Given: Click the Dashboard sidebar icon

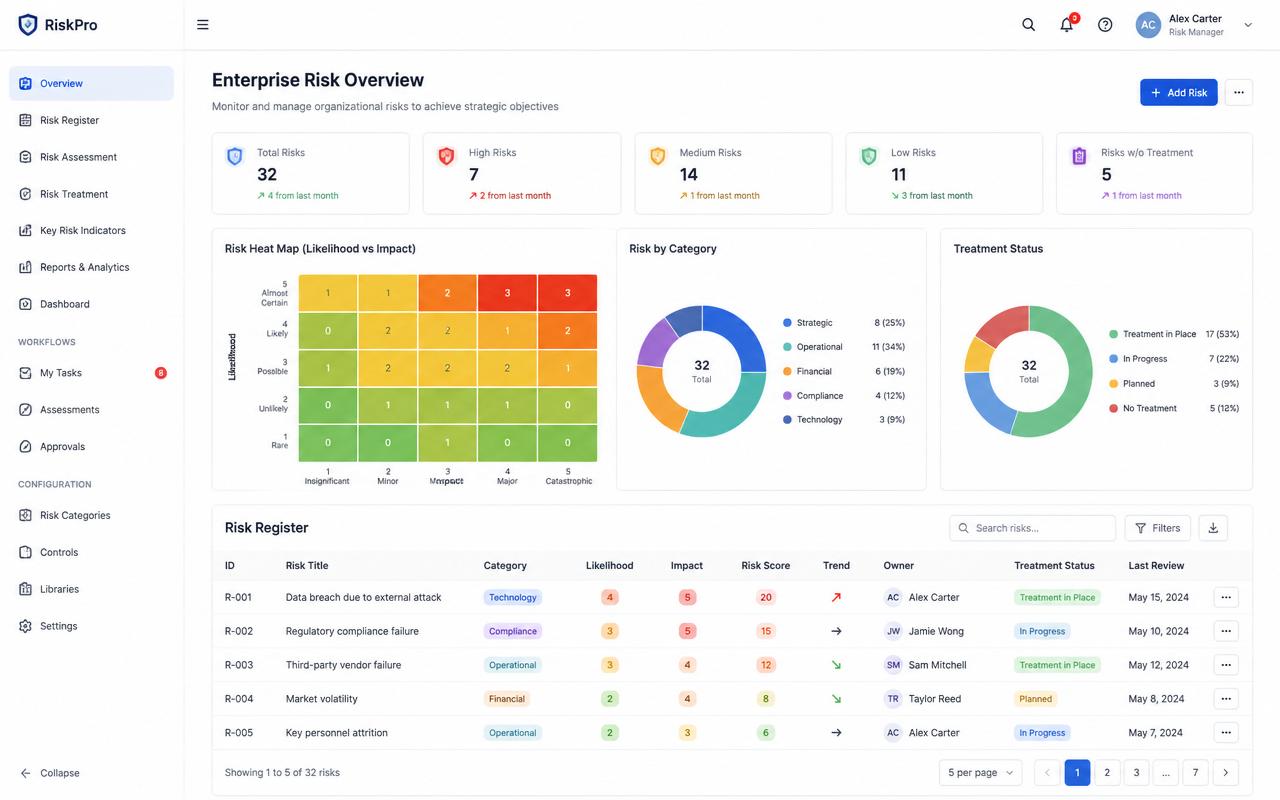Looking at the screenshot, I should point(26,304).
